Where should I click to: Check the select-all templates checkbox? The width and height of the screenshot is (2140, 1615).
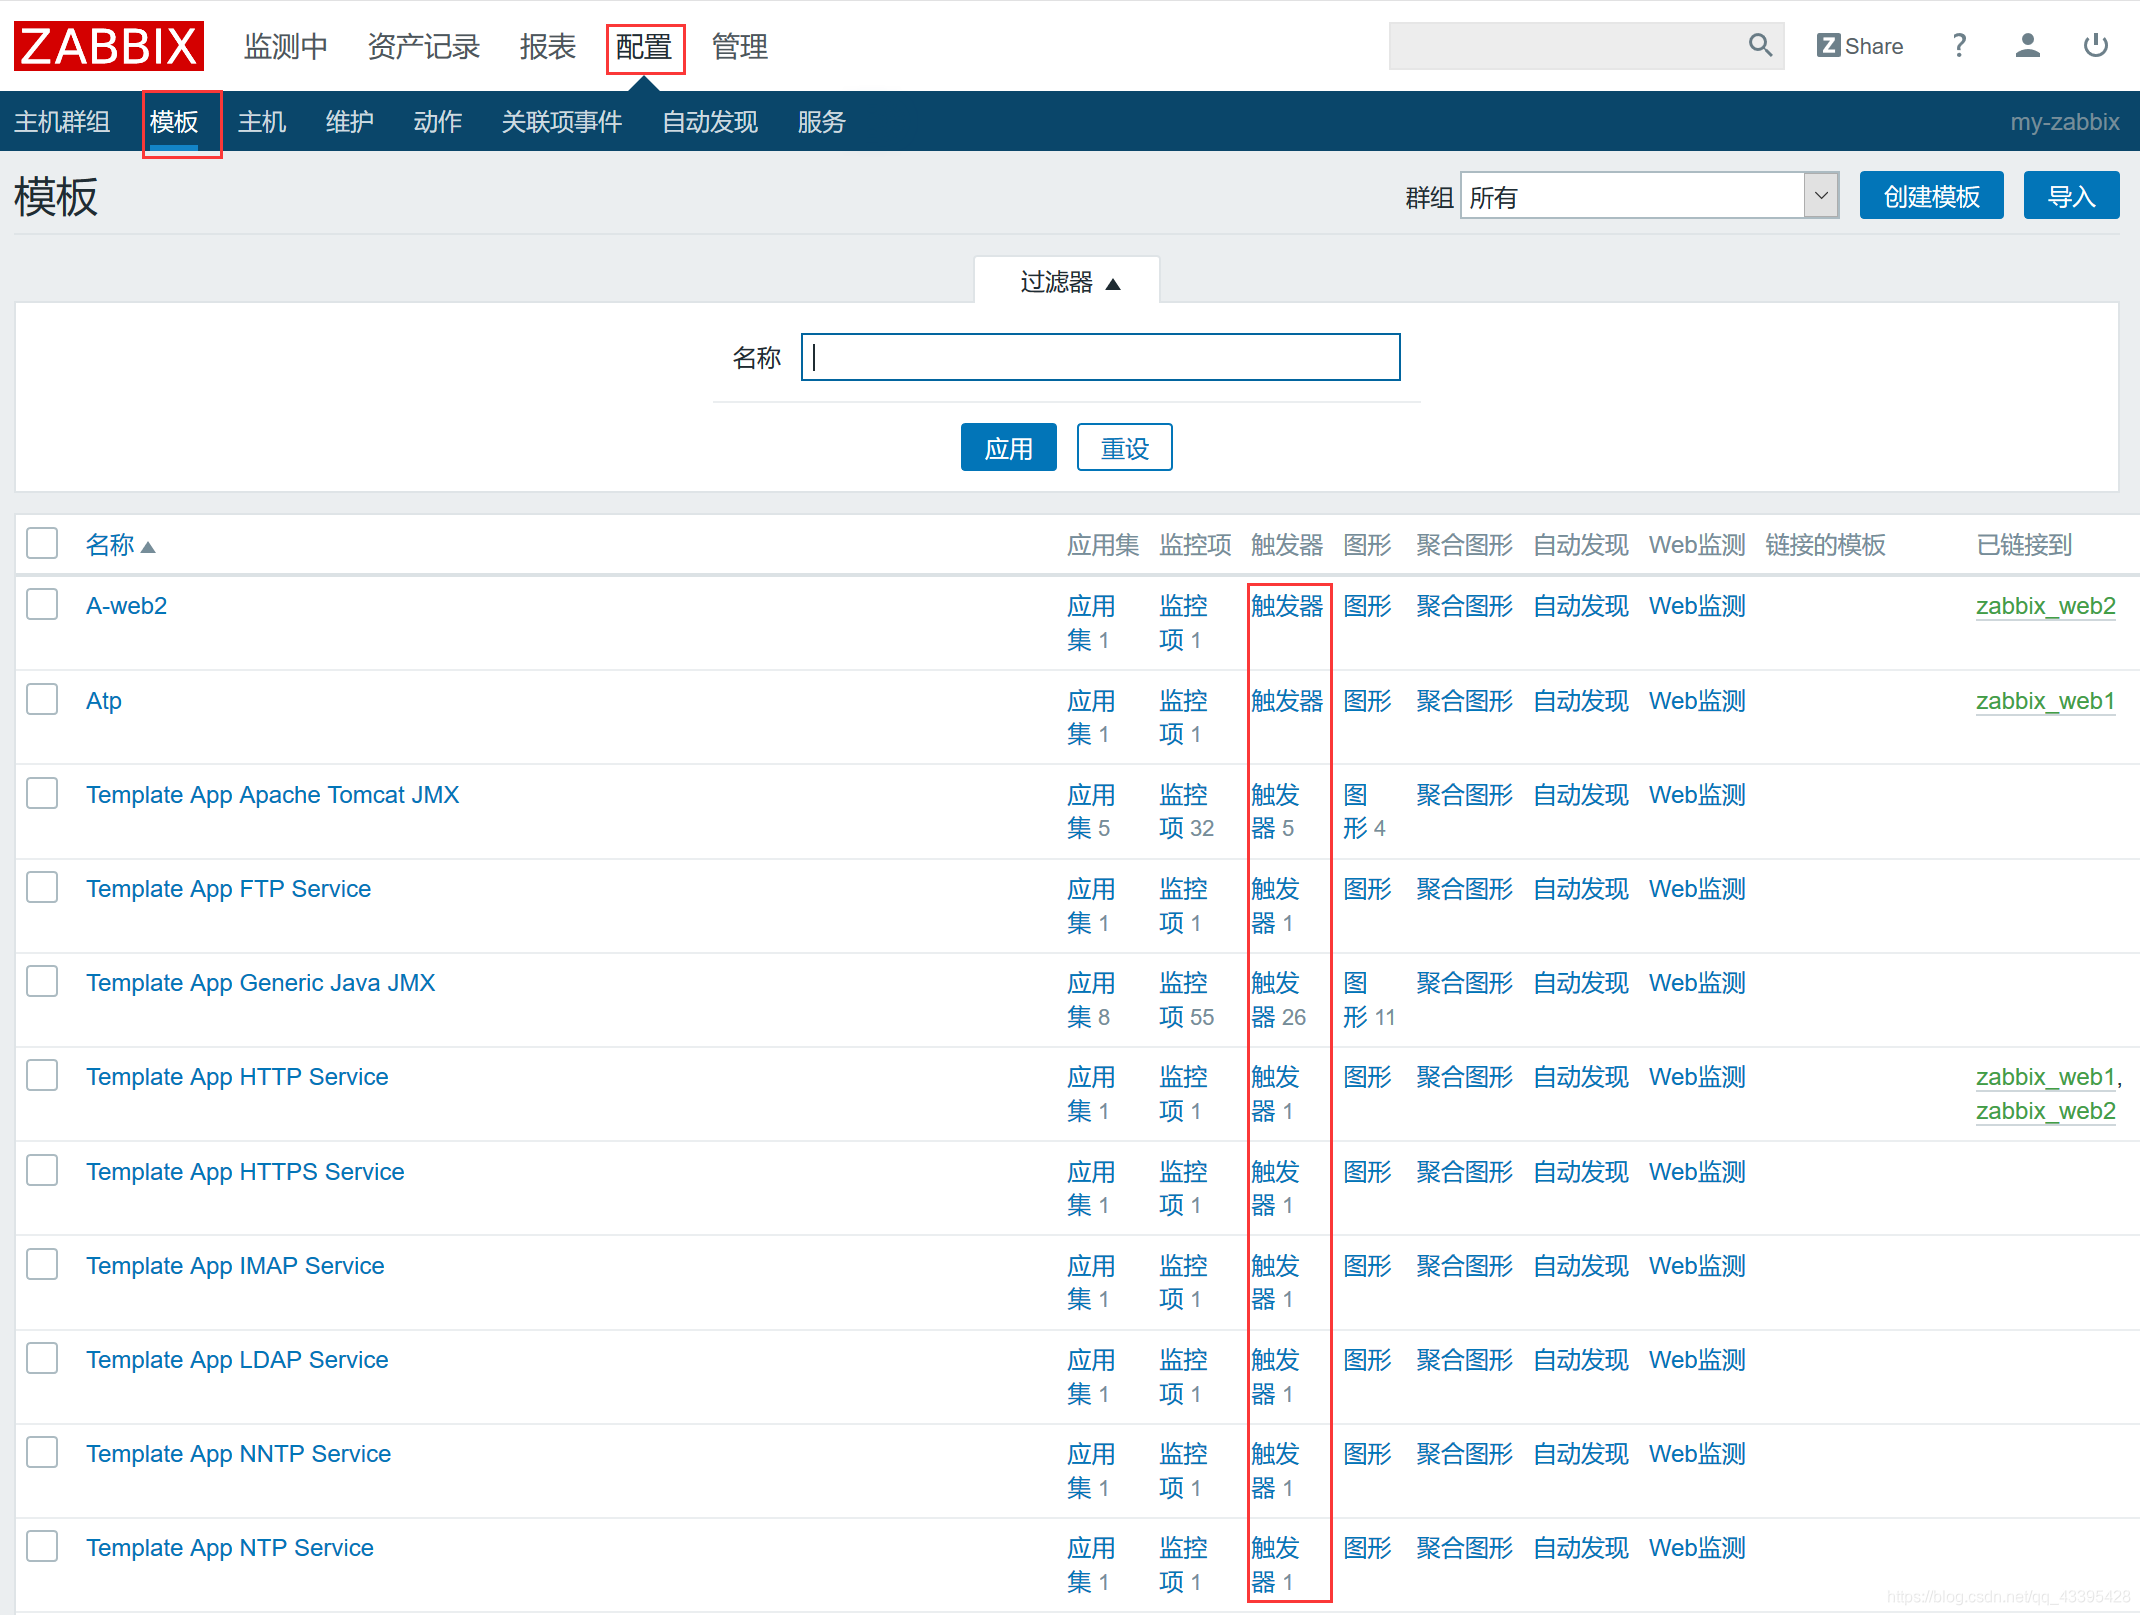42,543
